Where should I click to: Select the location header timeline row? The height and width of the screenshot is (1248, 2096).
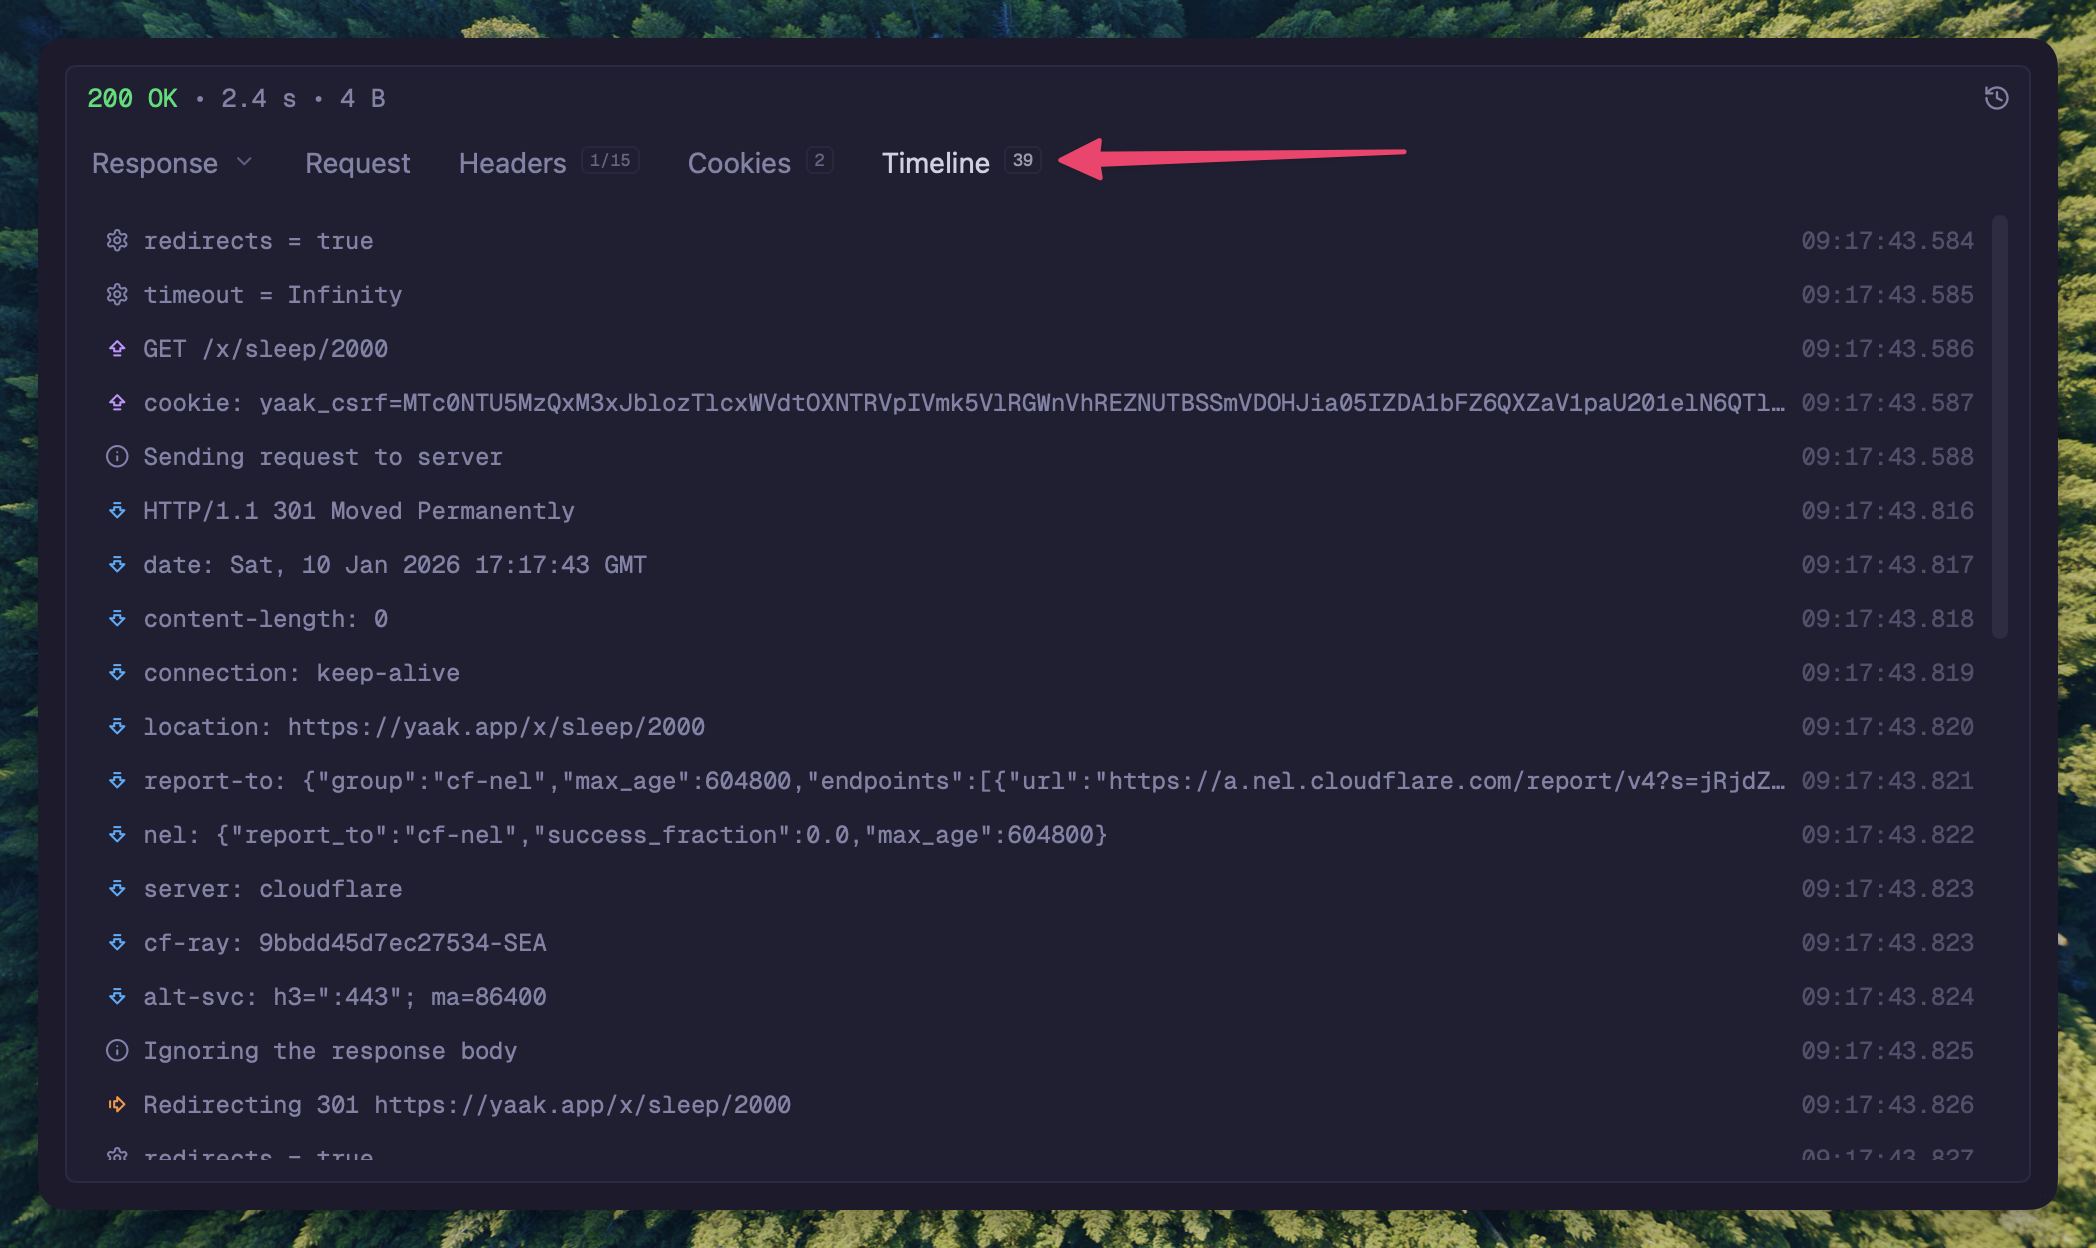424,727
